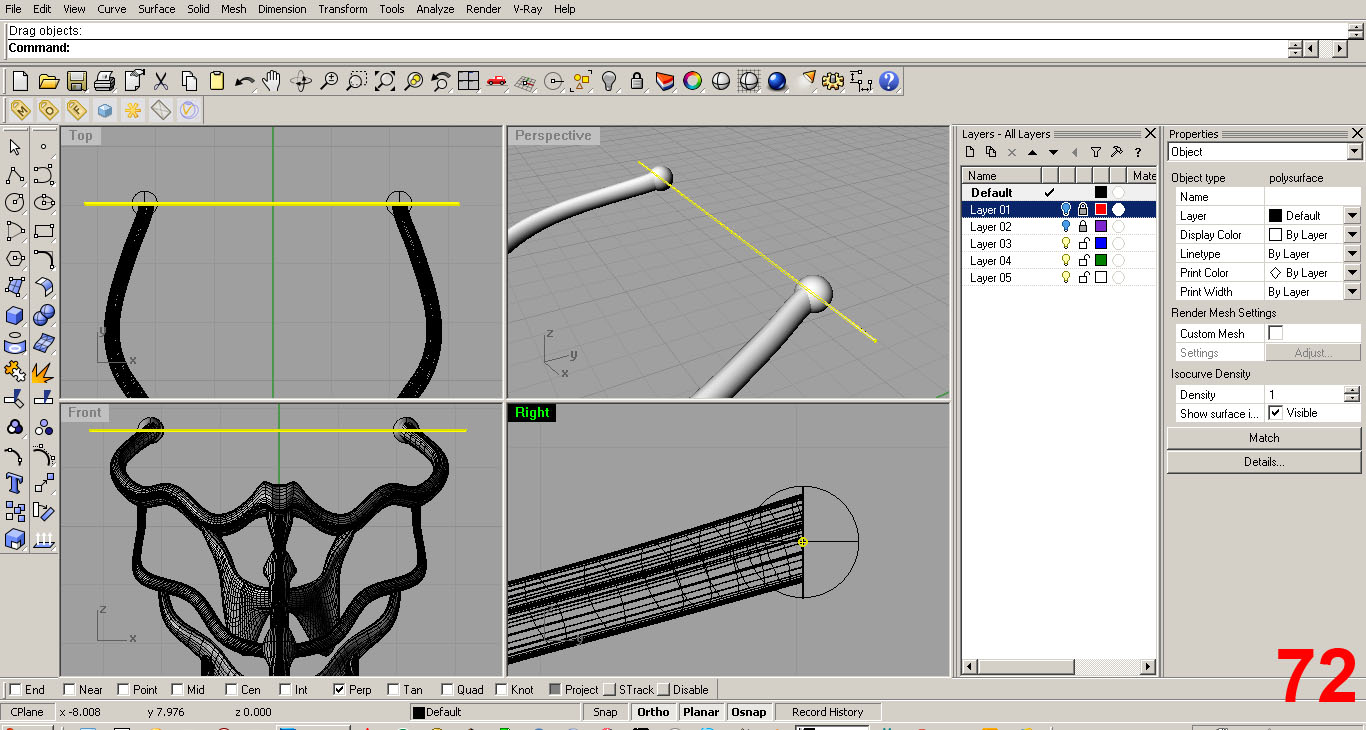Open the Transform menu
This screenshot has height=730, width=1366.
343,9
